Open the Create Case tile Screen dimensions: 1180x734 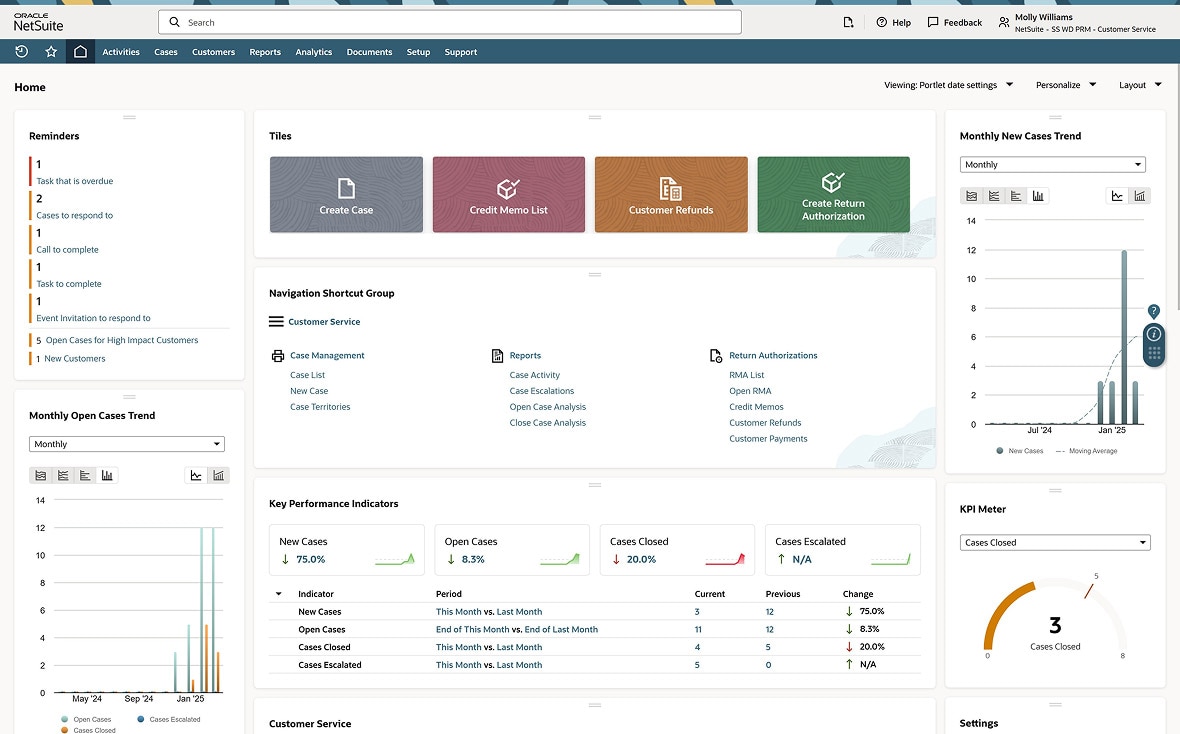(x=346, y=195)
